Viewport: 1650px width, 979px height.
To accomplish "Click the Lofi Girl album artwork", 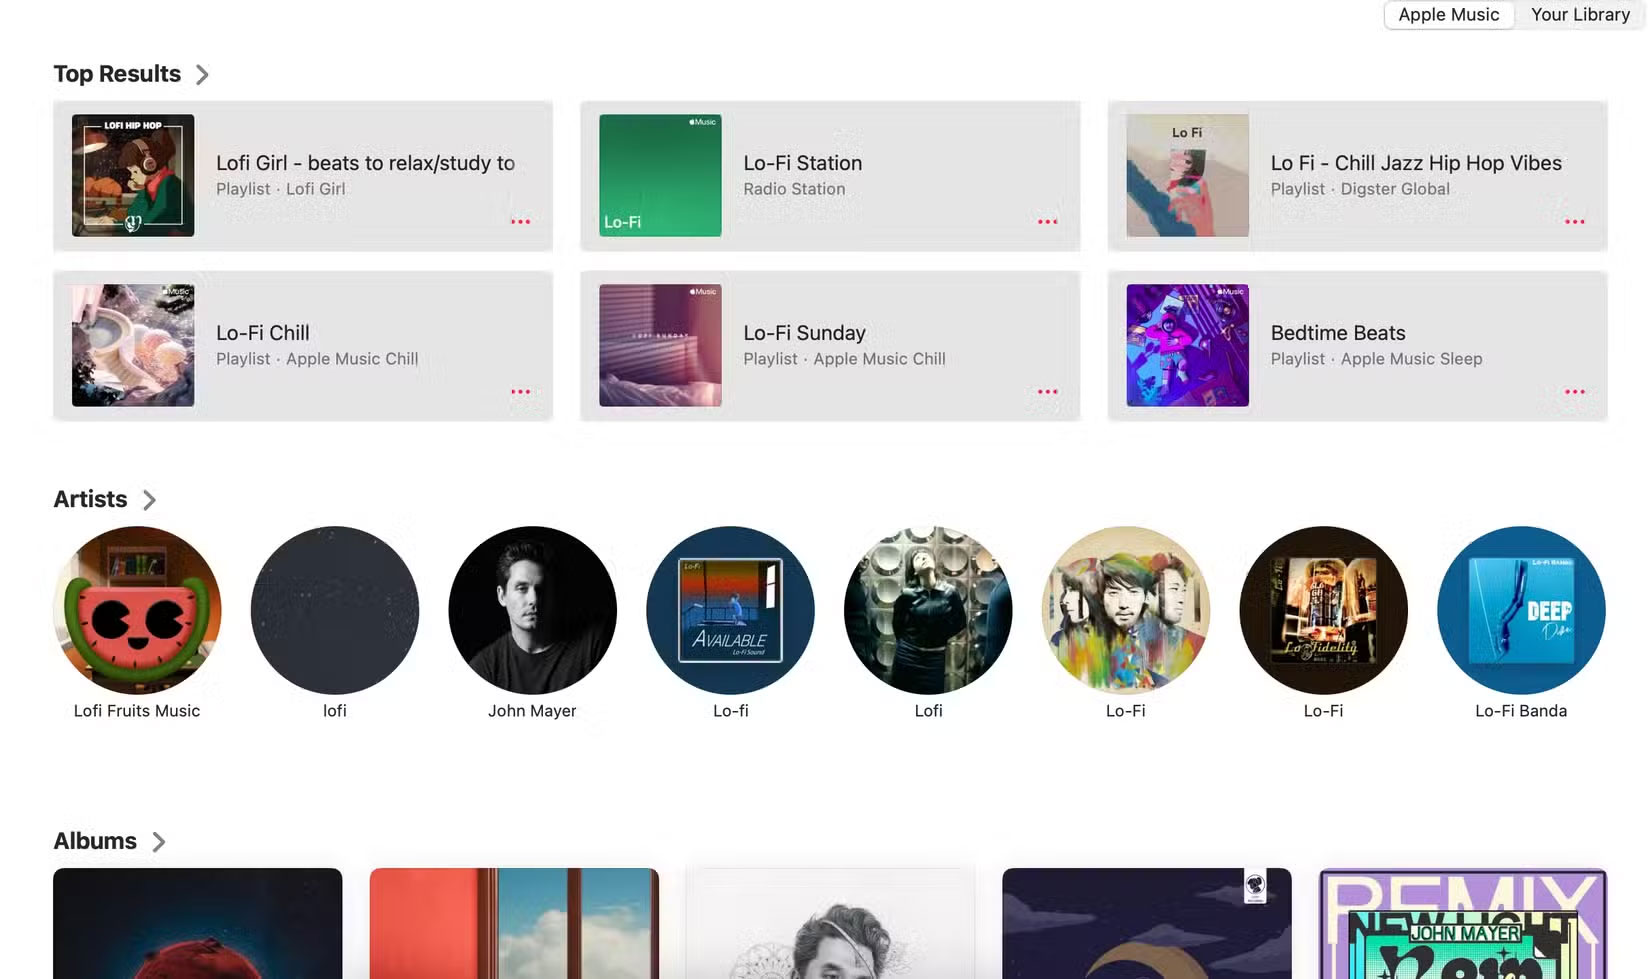I will pos(132,175).
